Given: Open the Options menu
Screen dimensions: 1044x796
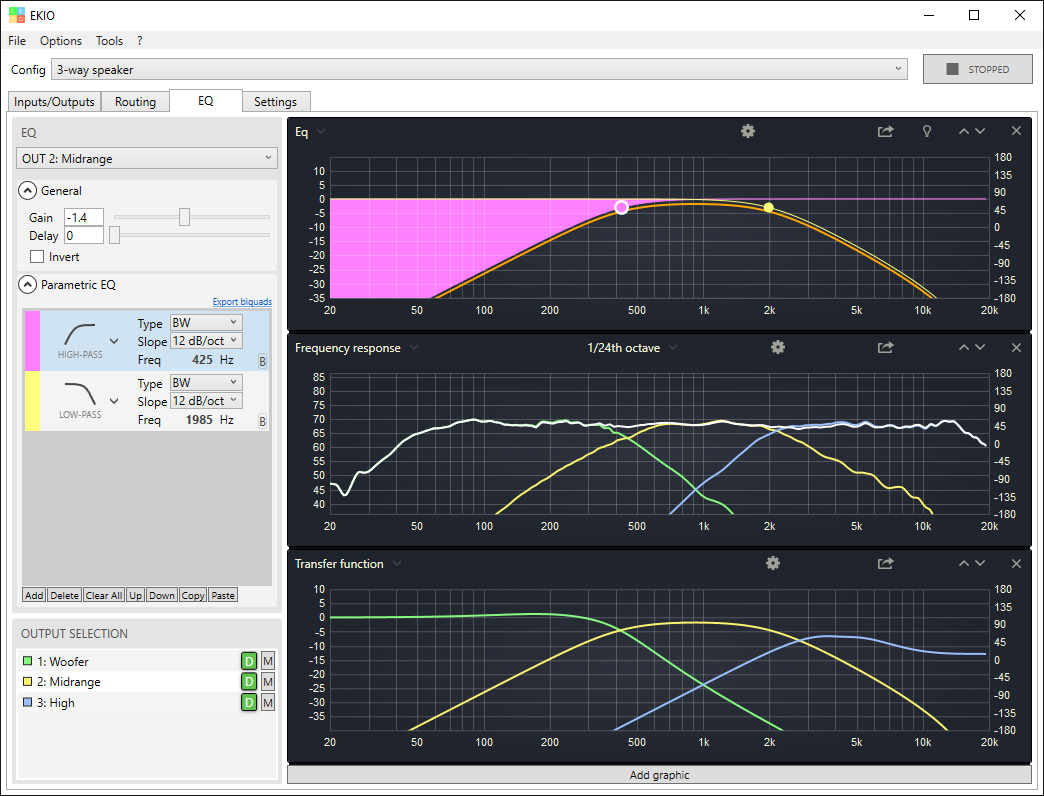Looking at the screenshot, I should pyautogui.click(x=61, y=41).
